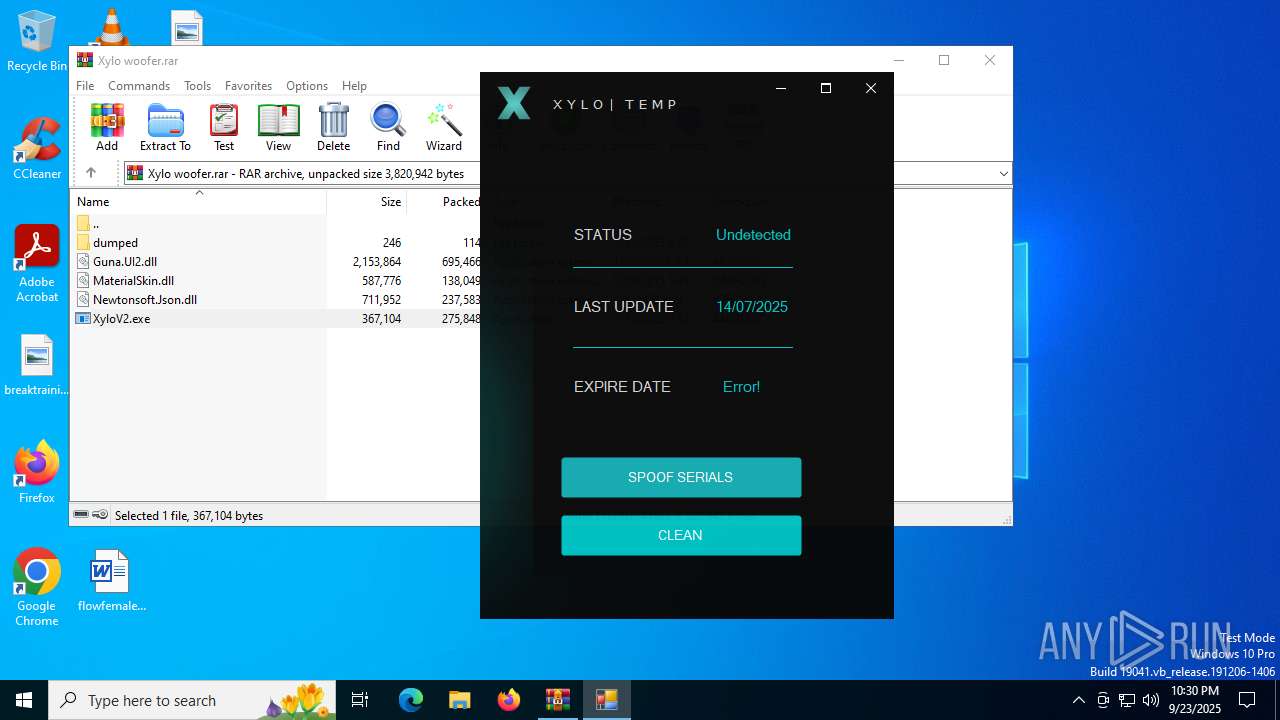Open the notification center icon
Screen dimensions: 1280x720
point(1247,700)
